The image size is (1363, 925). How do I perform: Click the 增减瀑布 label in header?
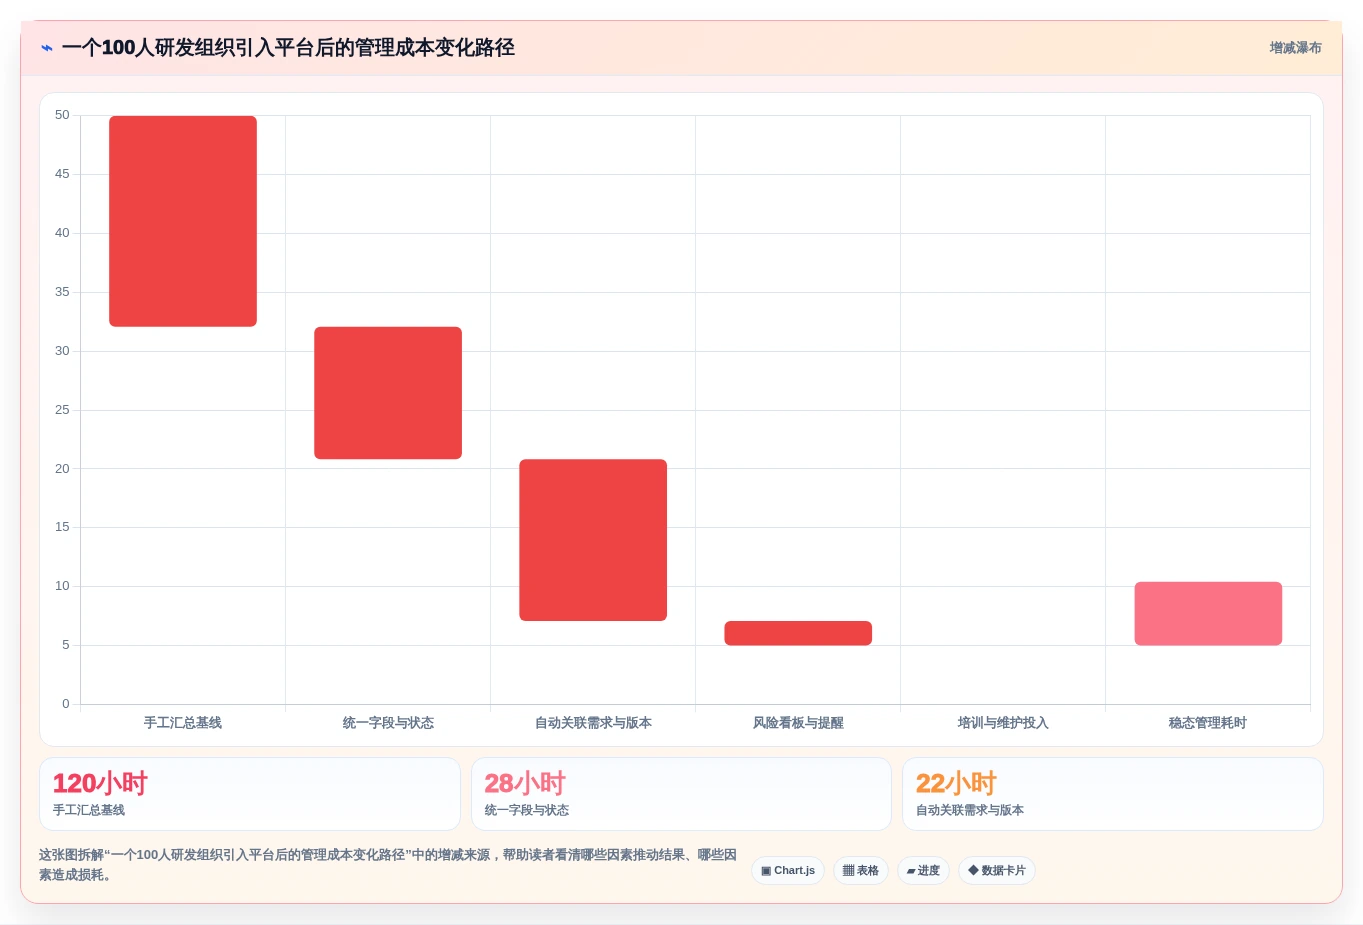1295,48
